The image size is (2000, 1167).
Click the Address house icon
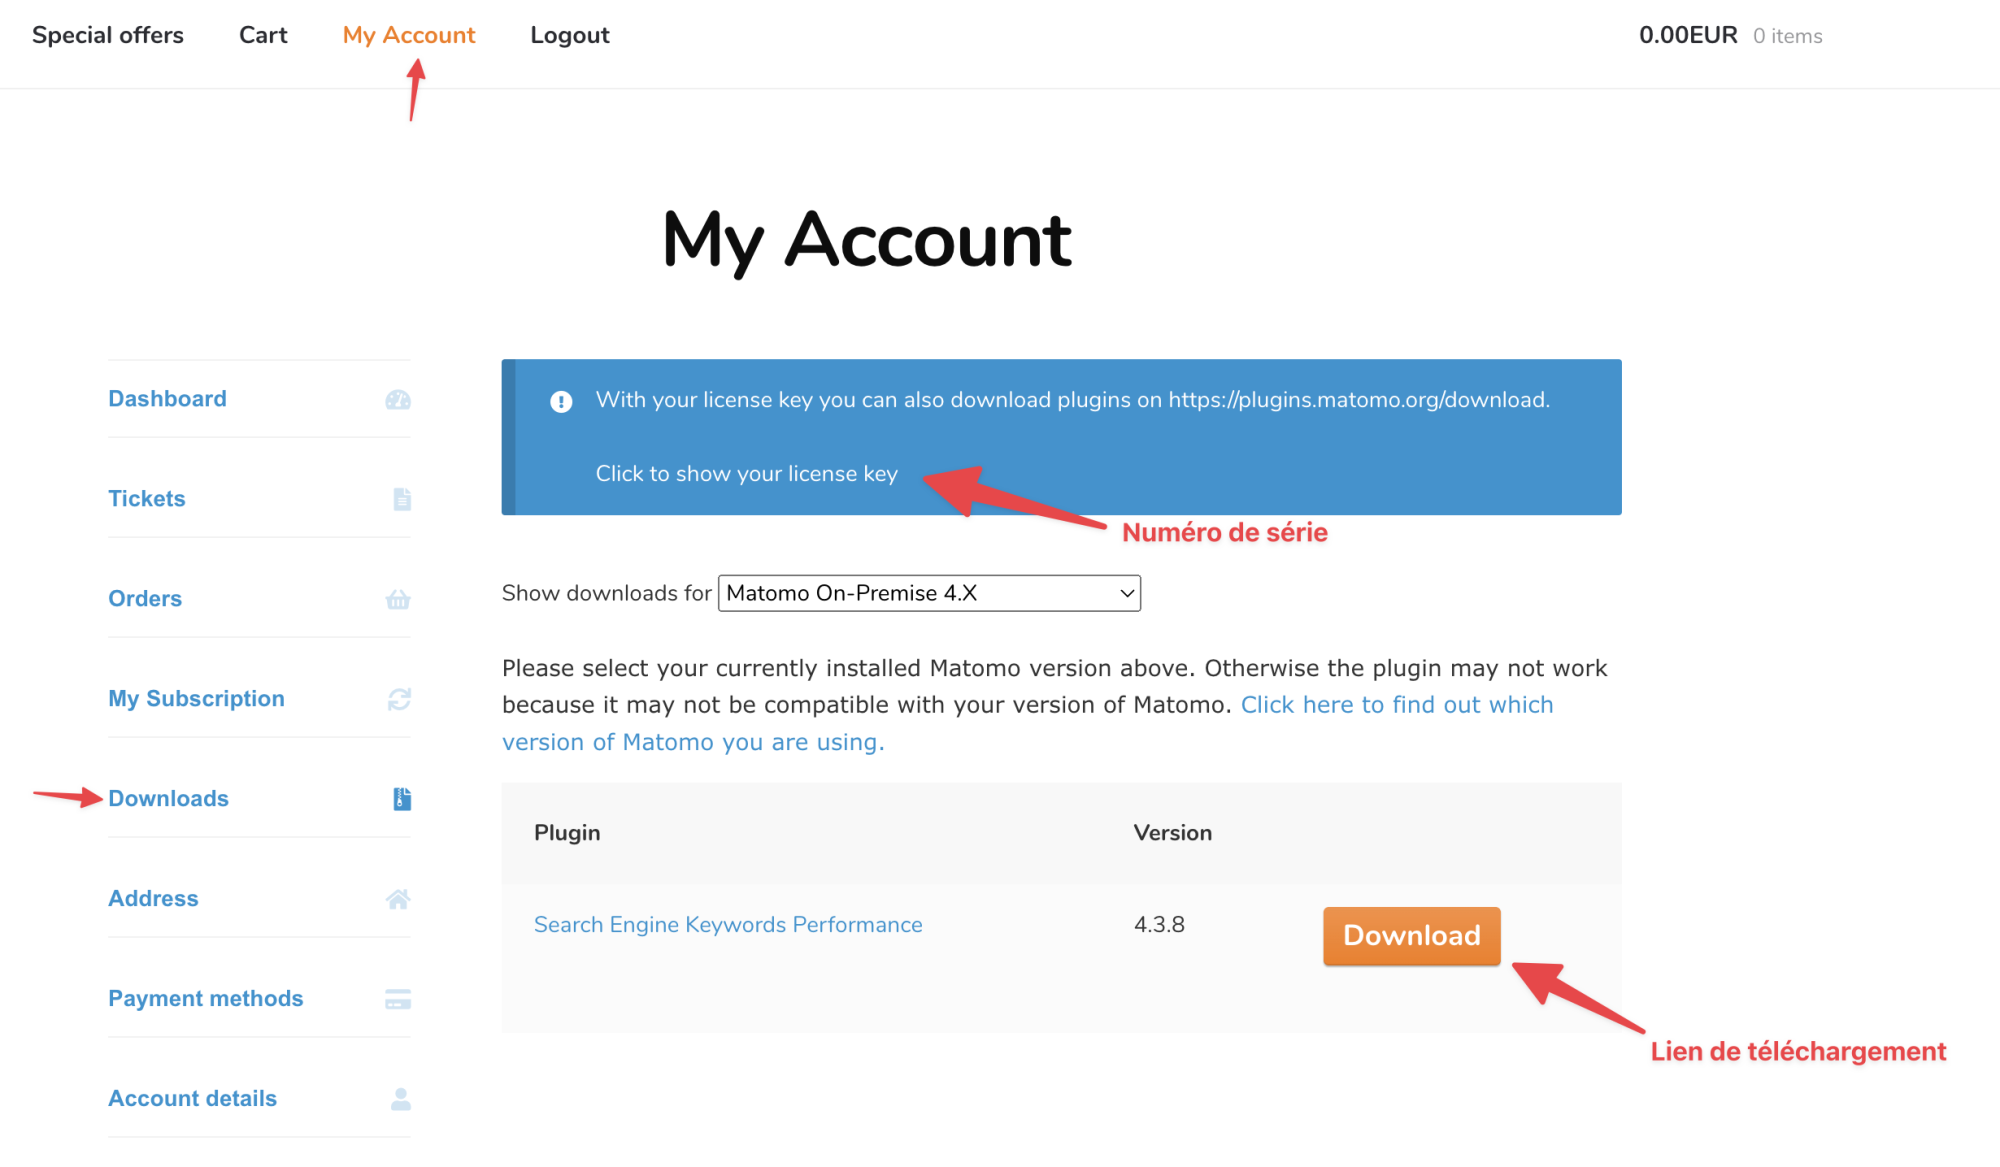[398, 899]
